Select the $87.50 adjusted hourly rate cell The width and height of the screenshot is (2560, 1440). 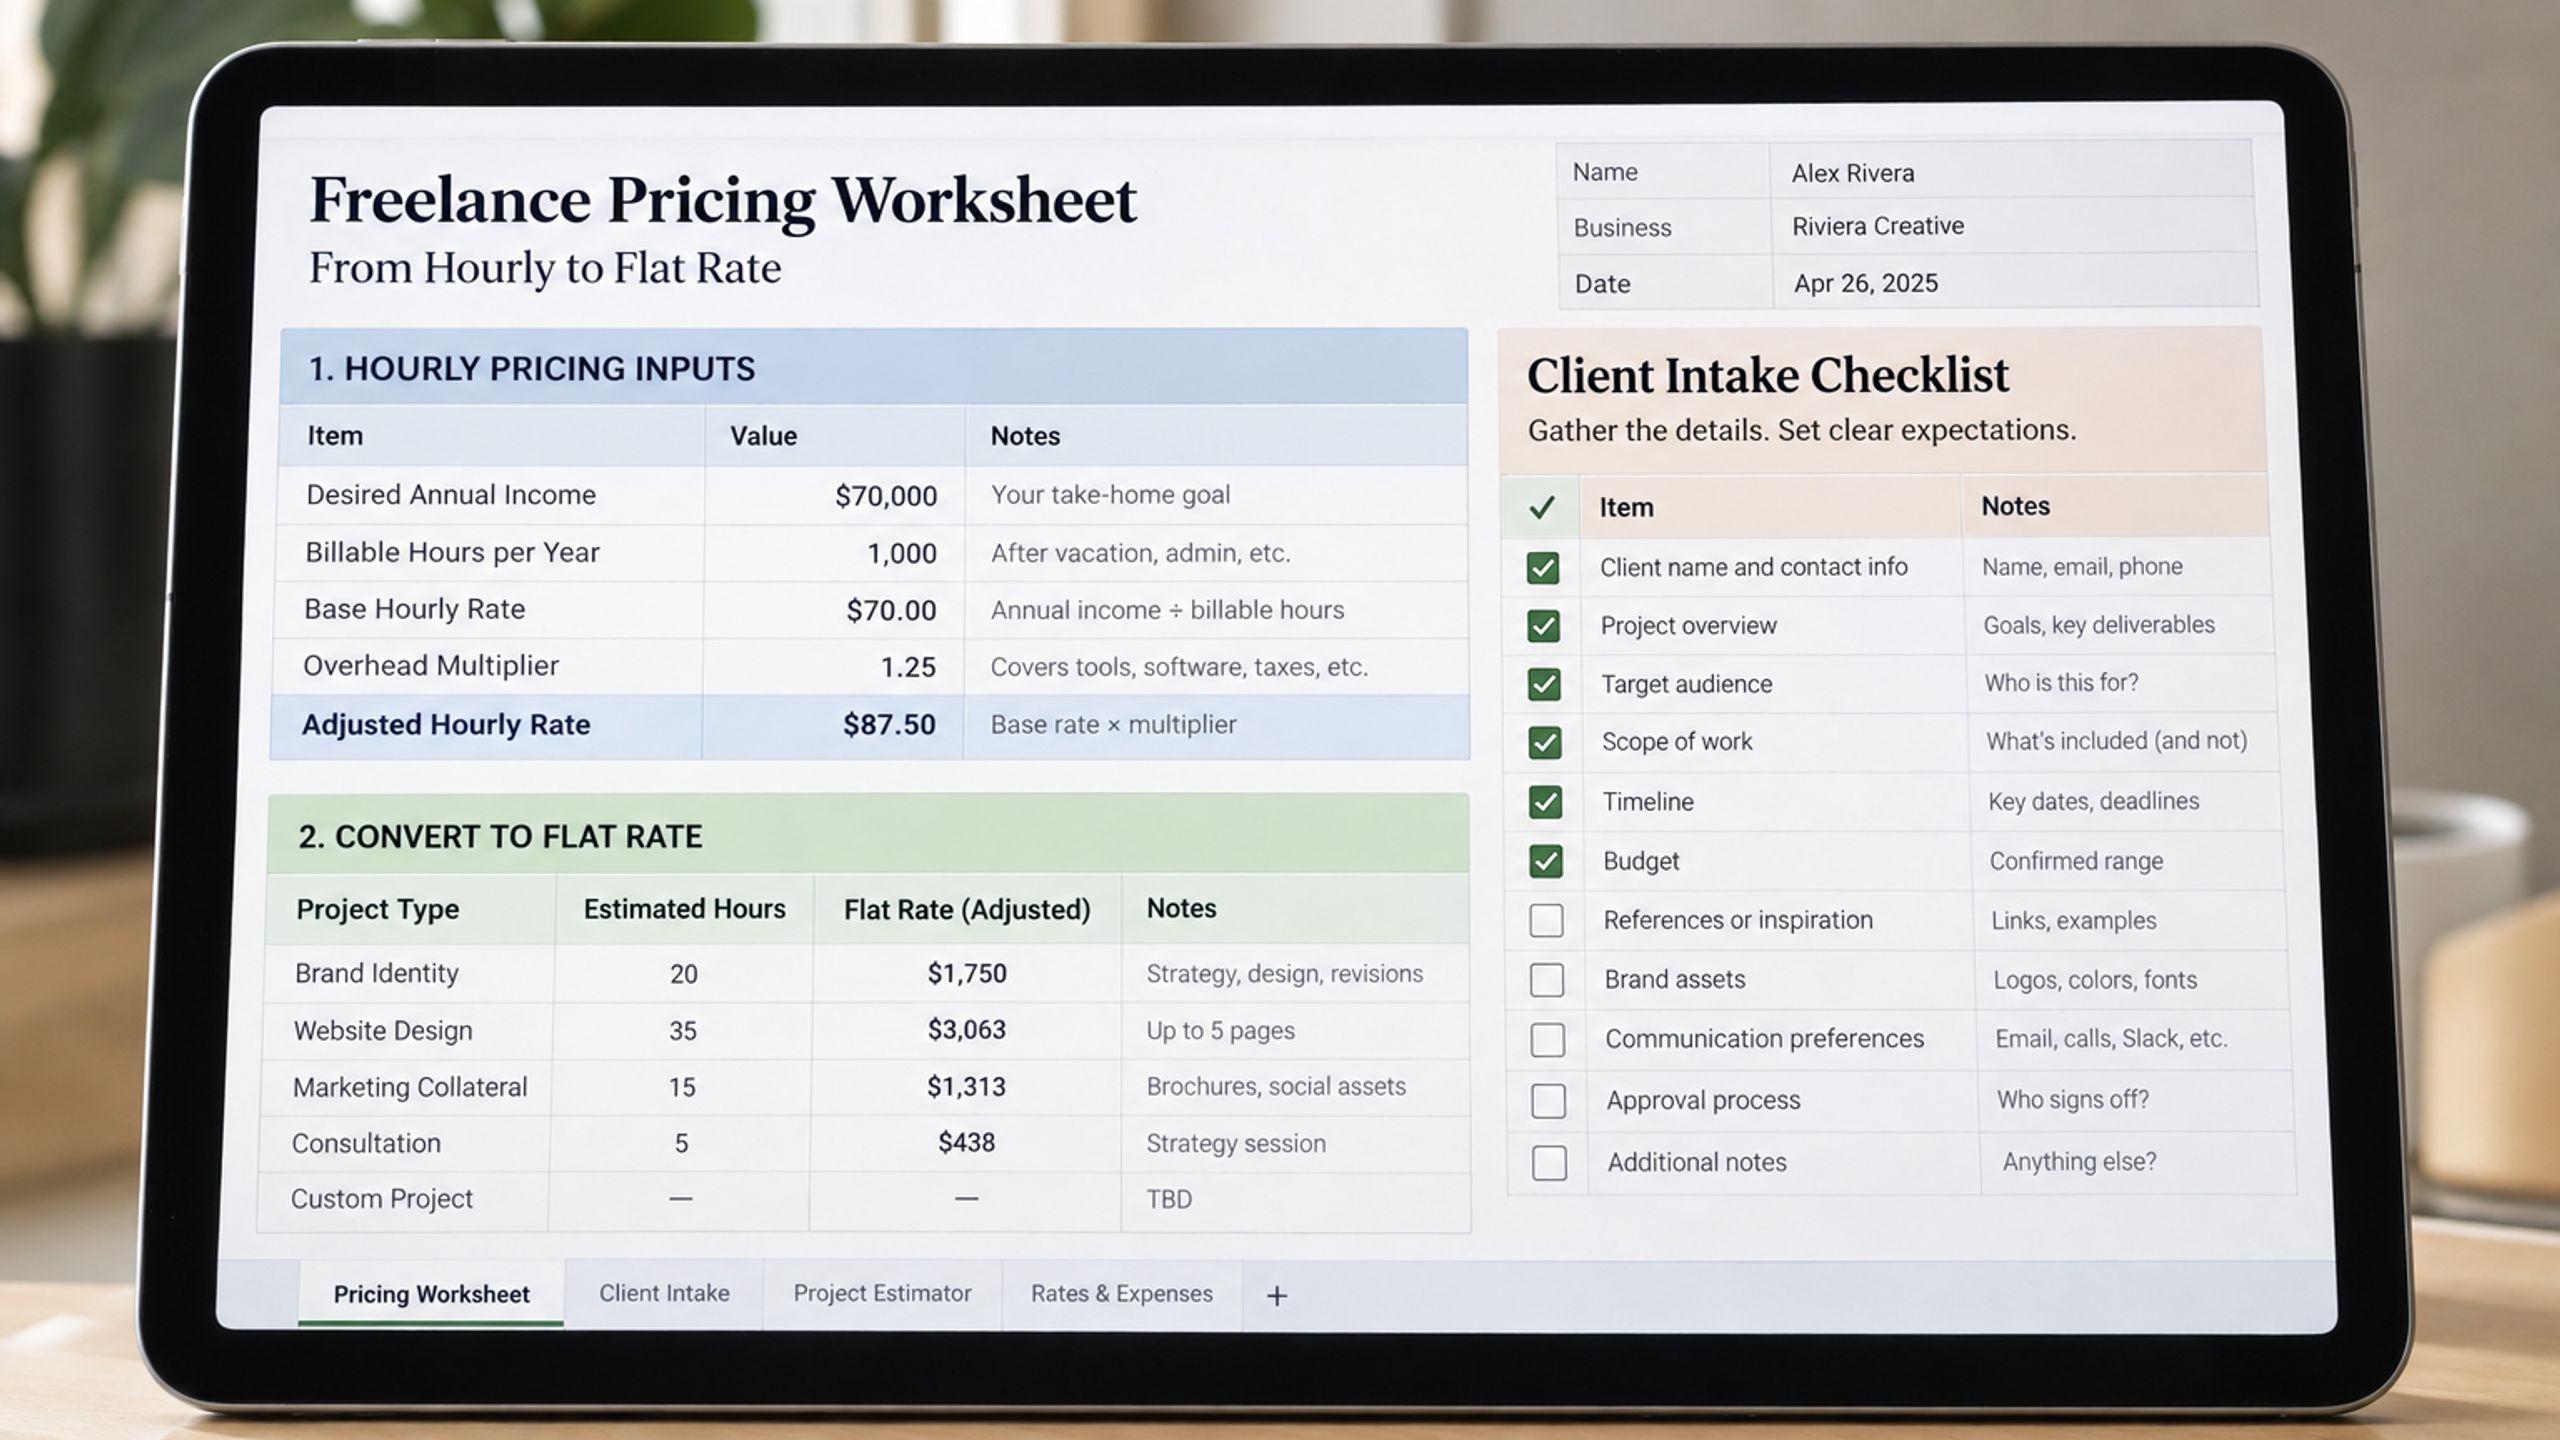coord(831,725)
